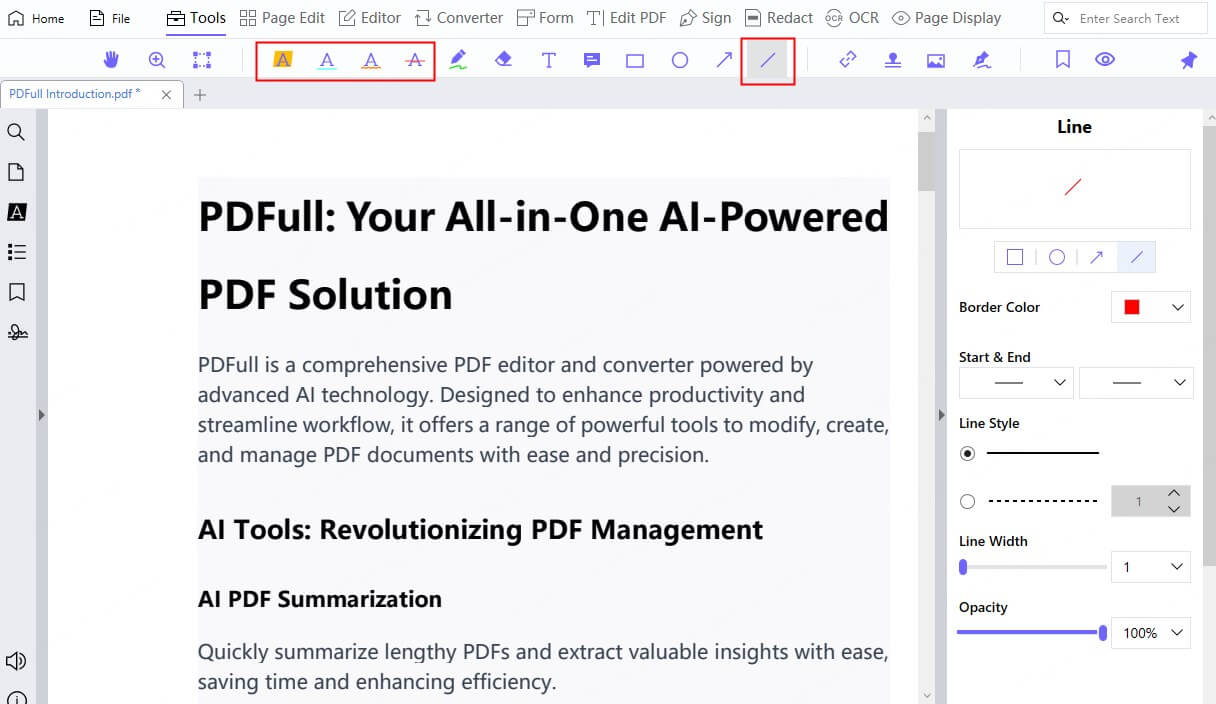This screenshot has width=1216, height=704.
Task: Select the Arrow annotation tool
Action: pos(723,59)
